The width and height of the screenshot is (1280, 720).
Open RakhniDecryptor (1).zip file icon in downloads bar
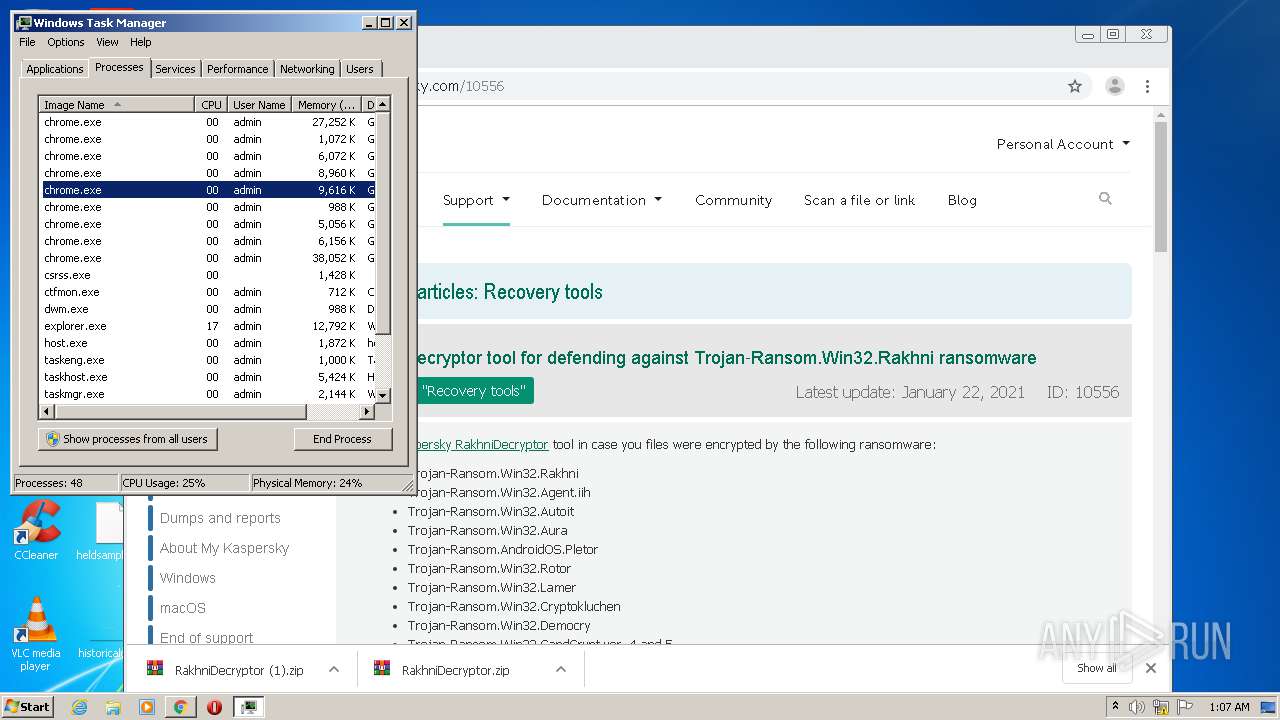pos(155,669)
